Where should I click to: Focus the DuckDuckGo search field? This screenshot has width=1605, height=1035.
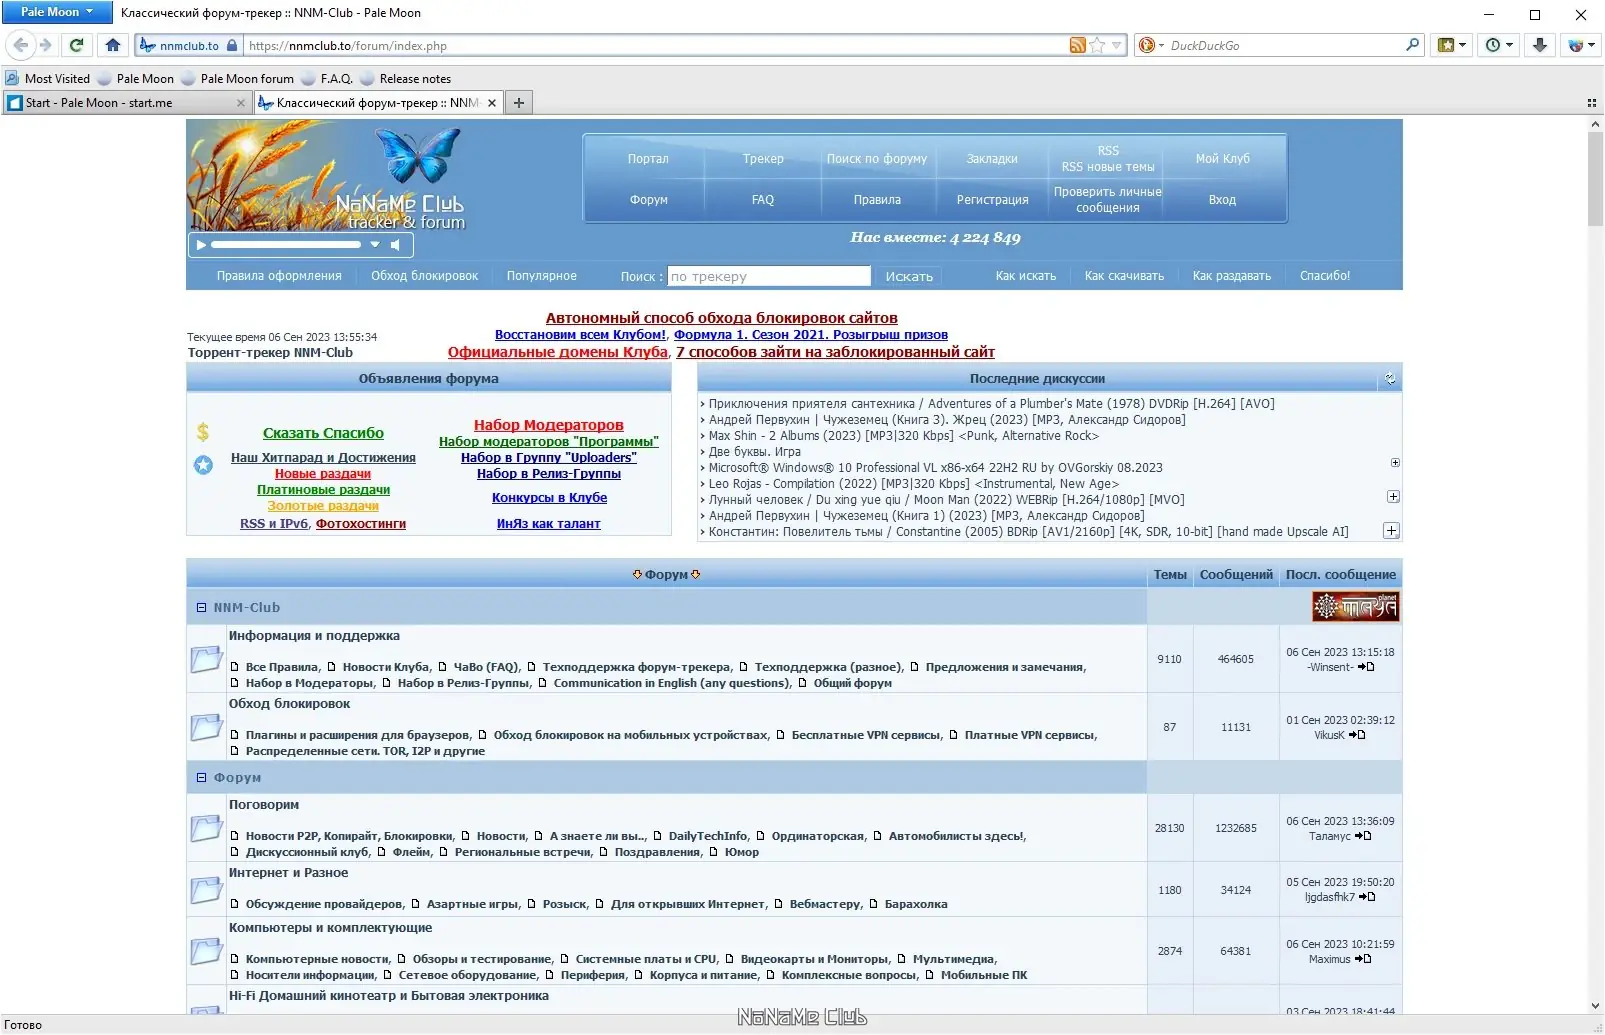click(1286, 45)
